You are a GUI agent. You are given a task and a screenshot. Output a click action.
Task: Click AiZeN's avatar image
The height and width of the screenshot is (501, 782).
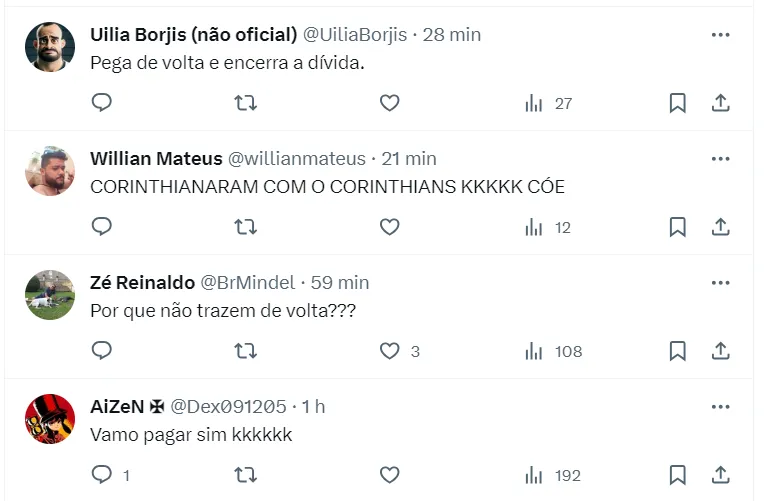pos(50,419)
